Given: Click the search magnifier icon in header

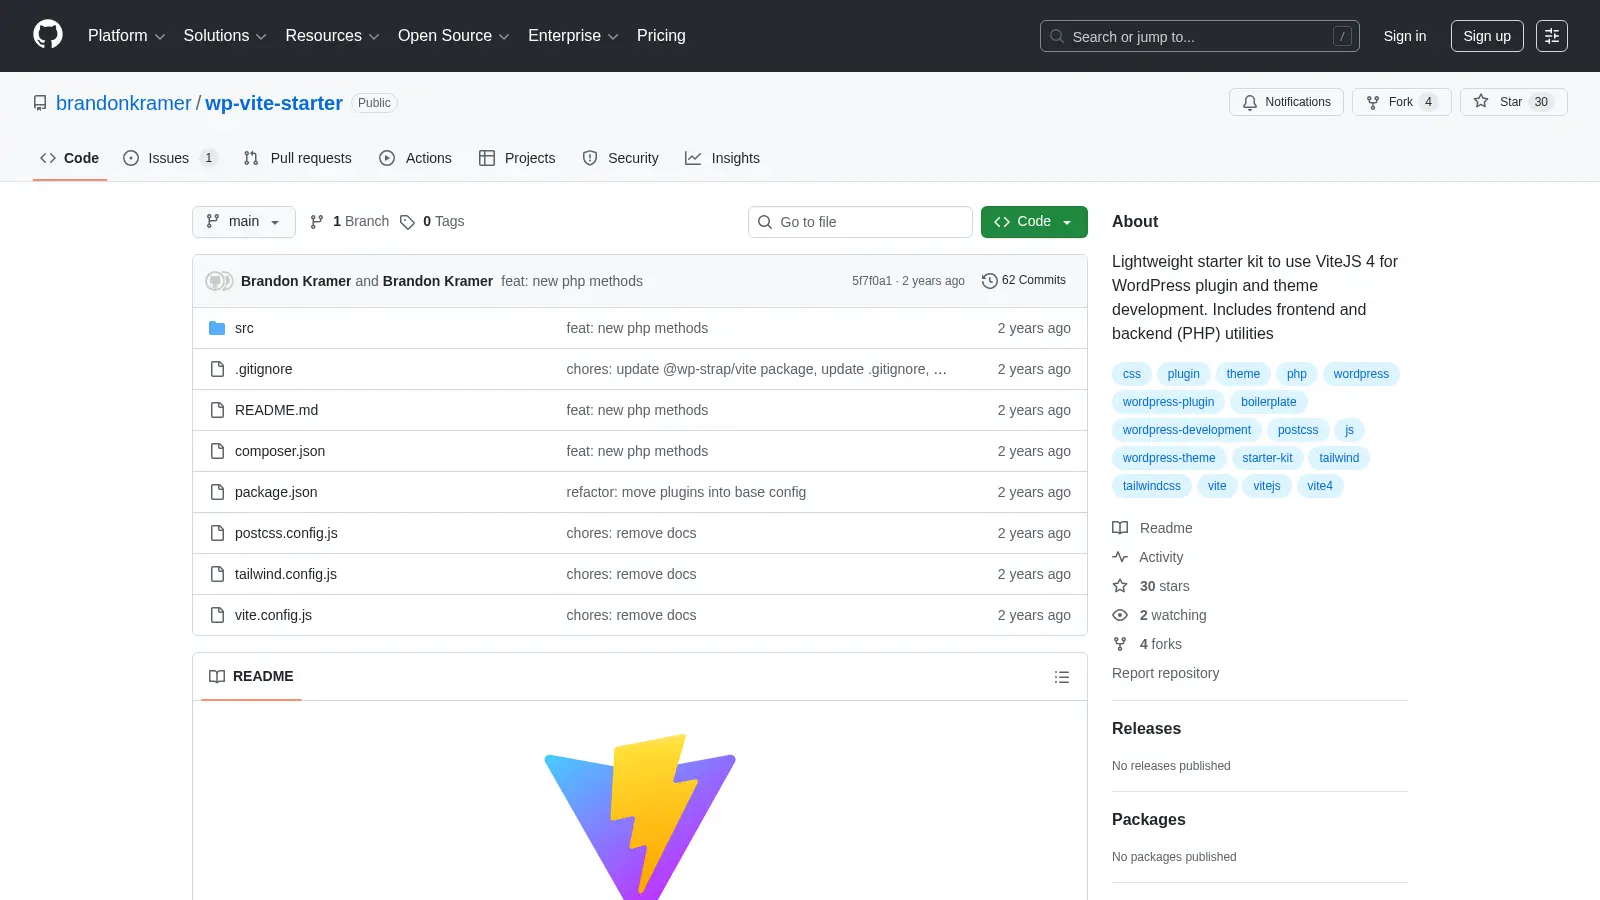Looking at the screenshot, I should 1057,36.
